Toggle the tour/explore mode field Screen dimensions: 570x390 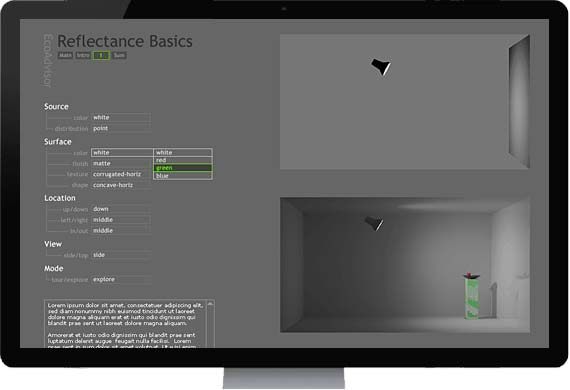pos(121,279)
